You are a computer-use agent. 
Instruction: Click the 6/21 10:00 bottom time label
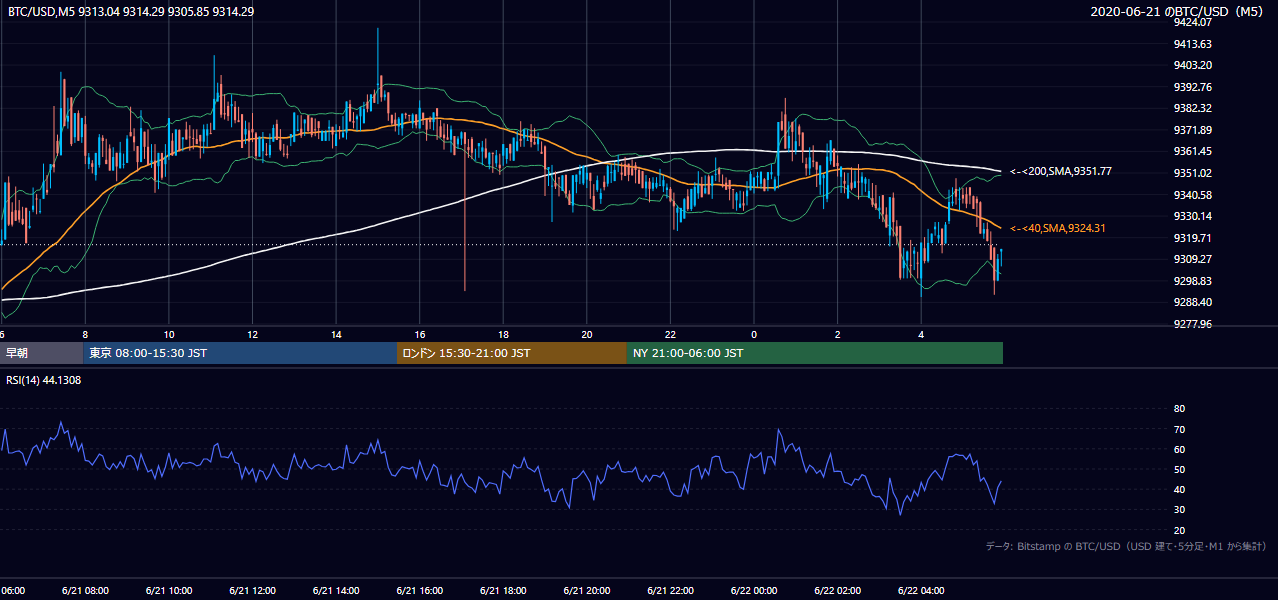coord(169,591)
